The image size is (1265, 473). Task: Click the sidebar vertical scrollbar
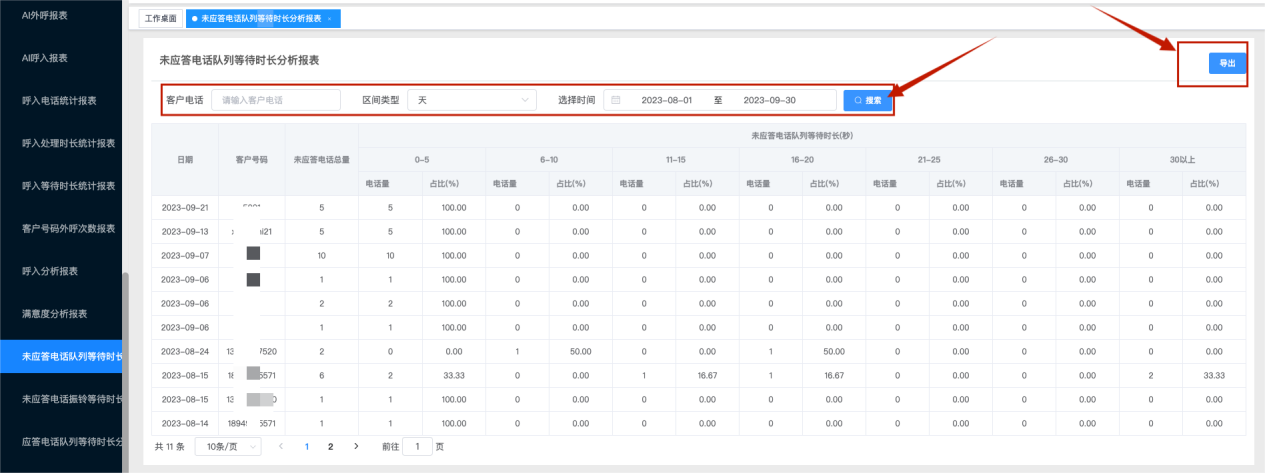tap(125, 370)
